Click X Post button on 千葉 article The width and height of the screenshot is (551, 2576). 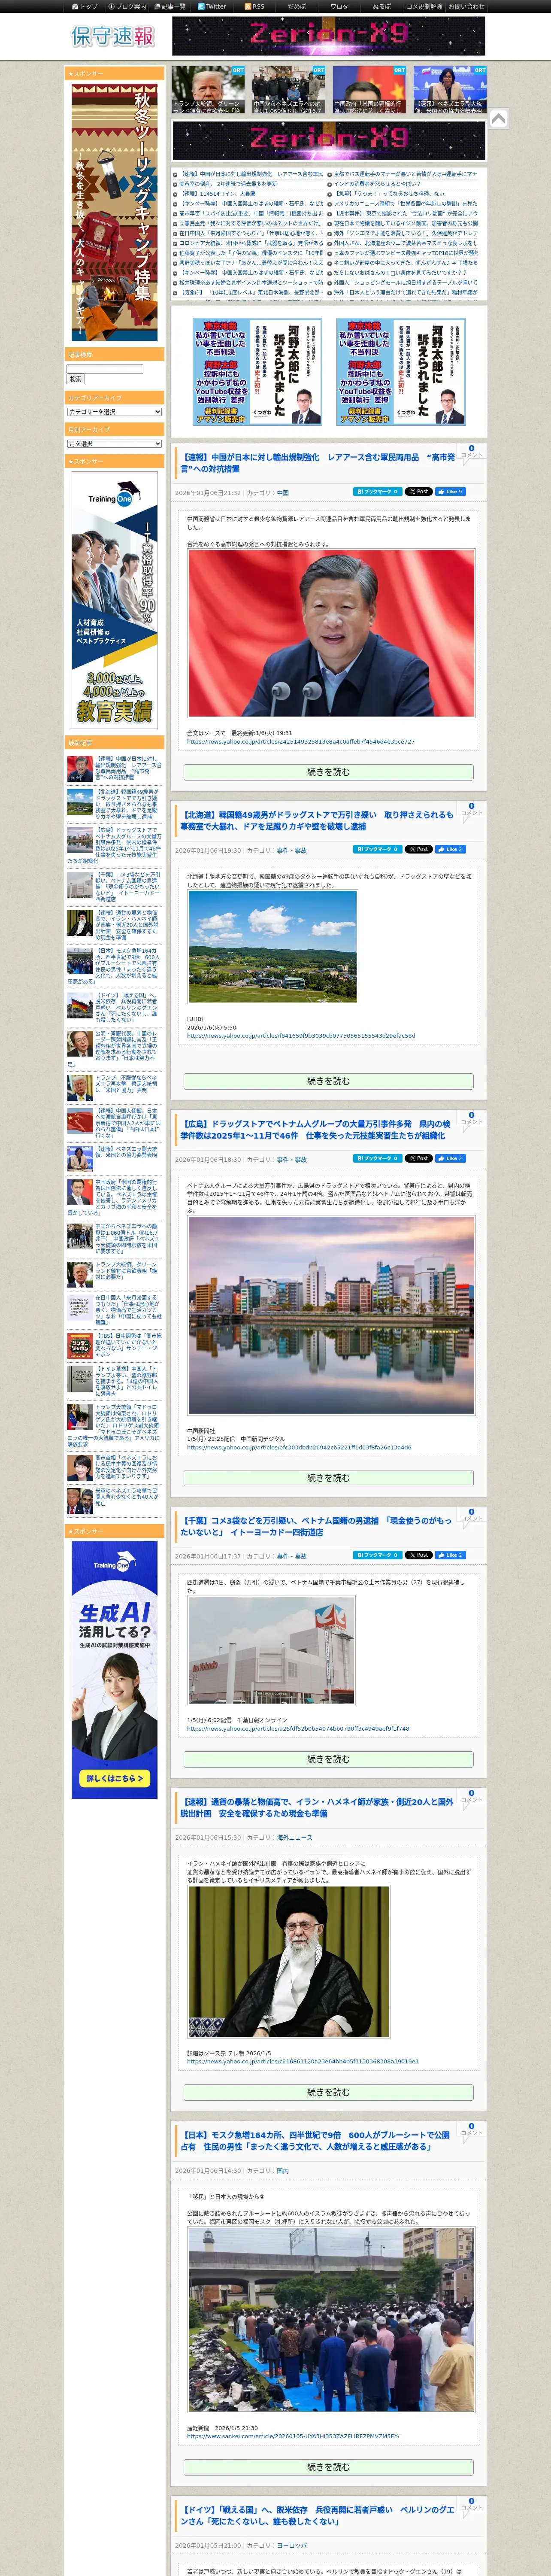(418, 1555)
